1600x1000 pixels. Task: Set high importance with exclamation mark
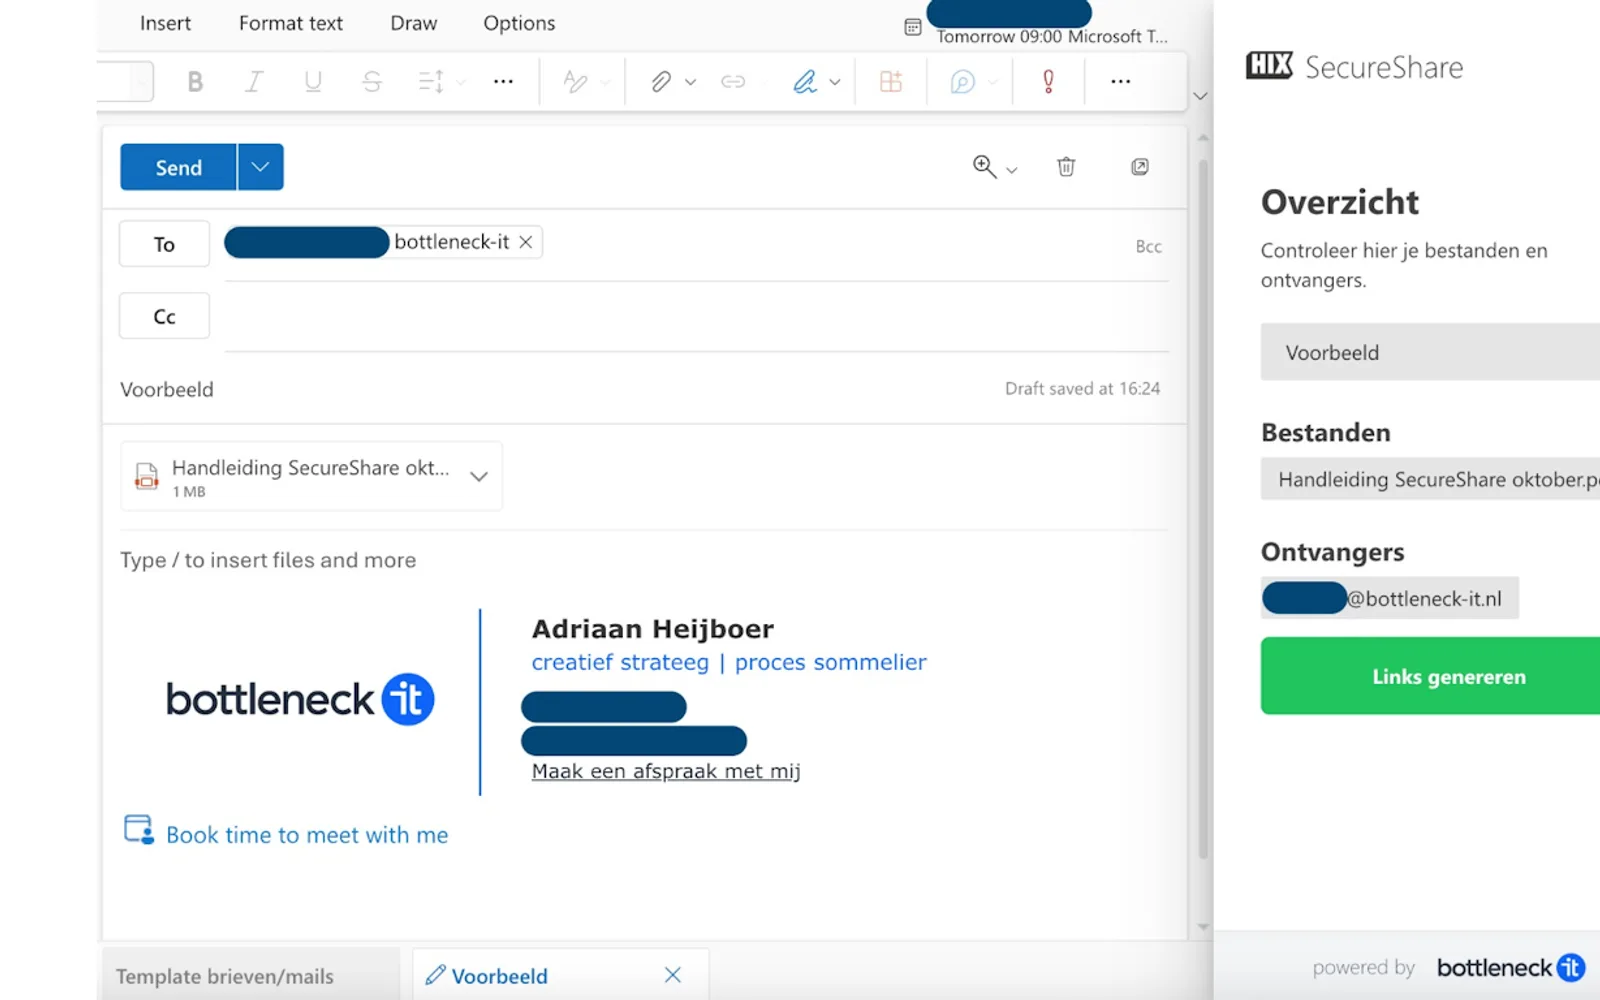point(1048,82)
